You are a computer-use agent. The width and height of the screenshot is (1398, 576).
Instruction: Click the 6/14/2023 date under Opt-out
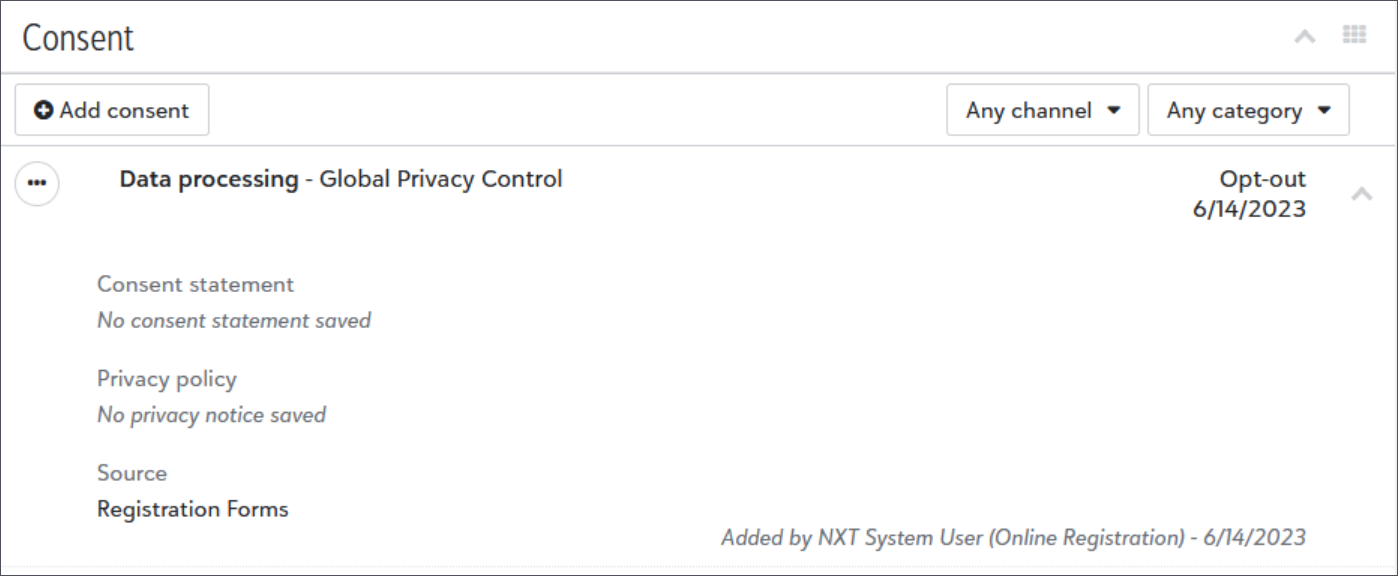(x=1249, y=209)
